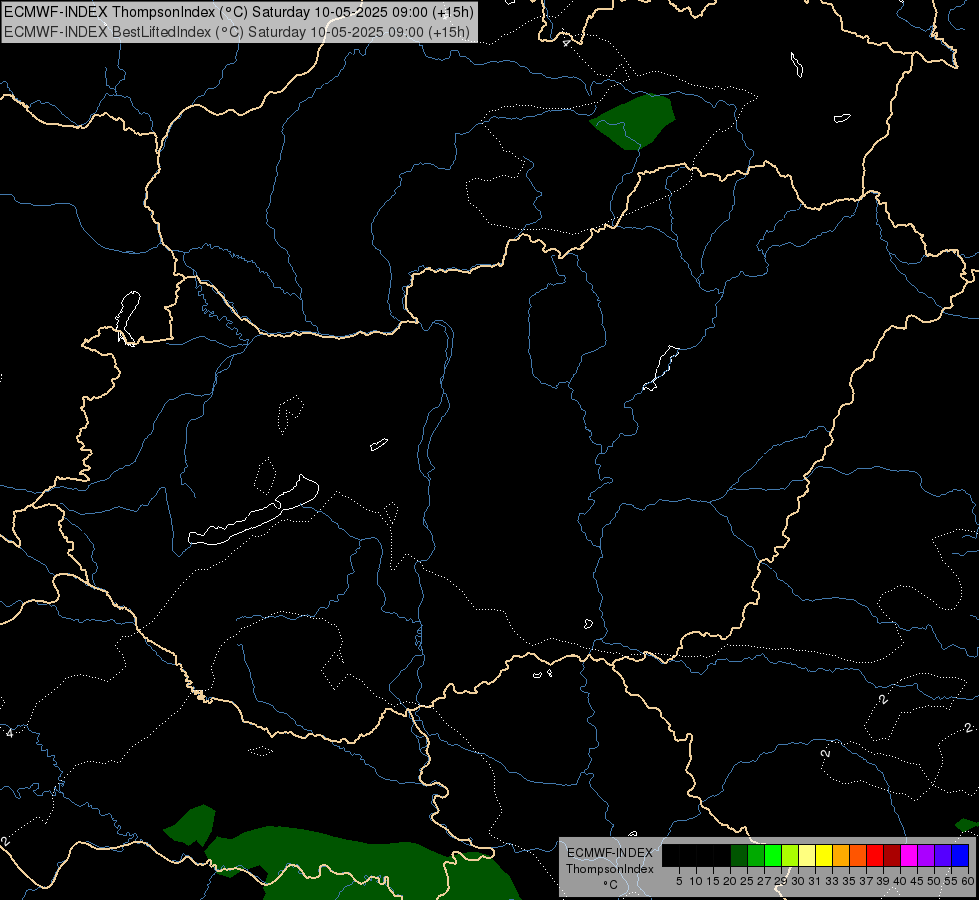
Task: Click the BestLiftedIndex title line at top
Action: tap(237, 32)
